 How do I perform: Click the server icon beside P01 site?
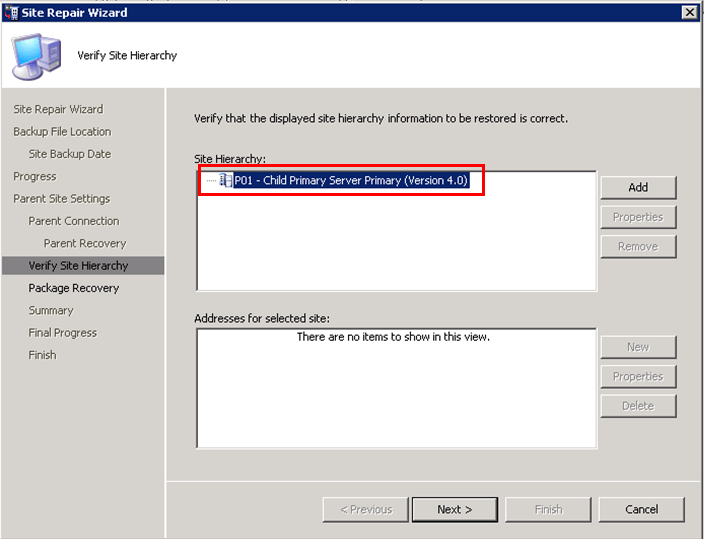[225, 181]
